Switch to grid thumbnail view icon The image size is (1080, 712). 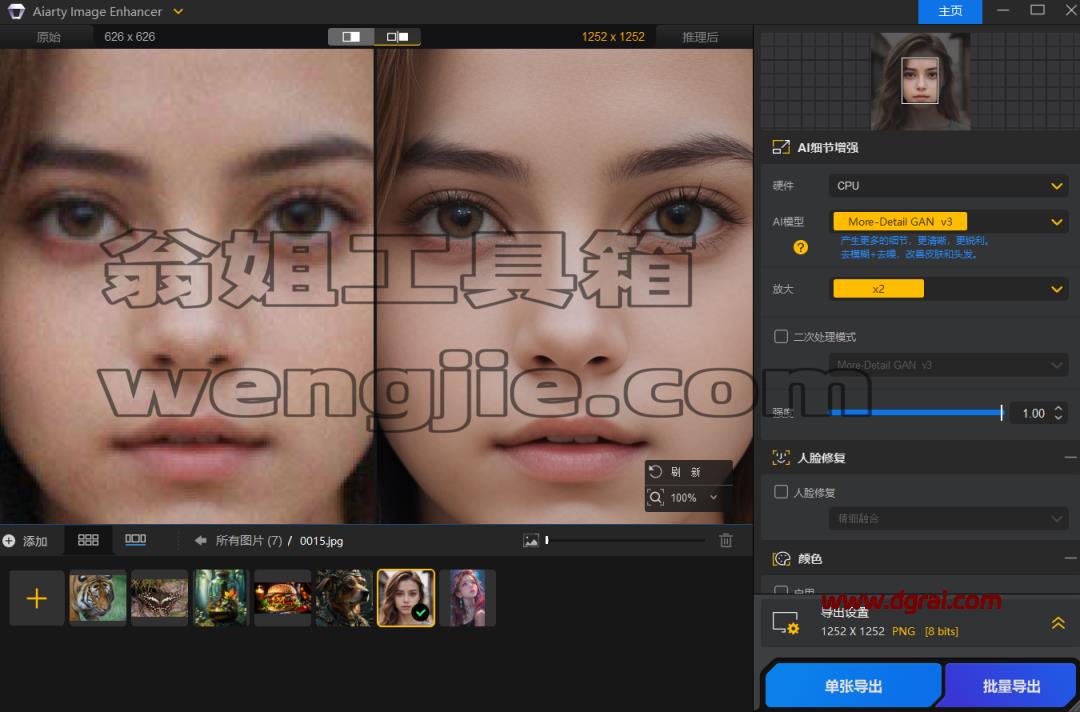[88, 541]
